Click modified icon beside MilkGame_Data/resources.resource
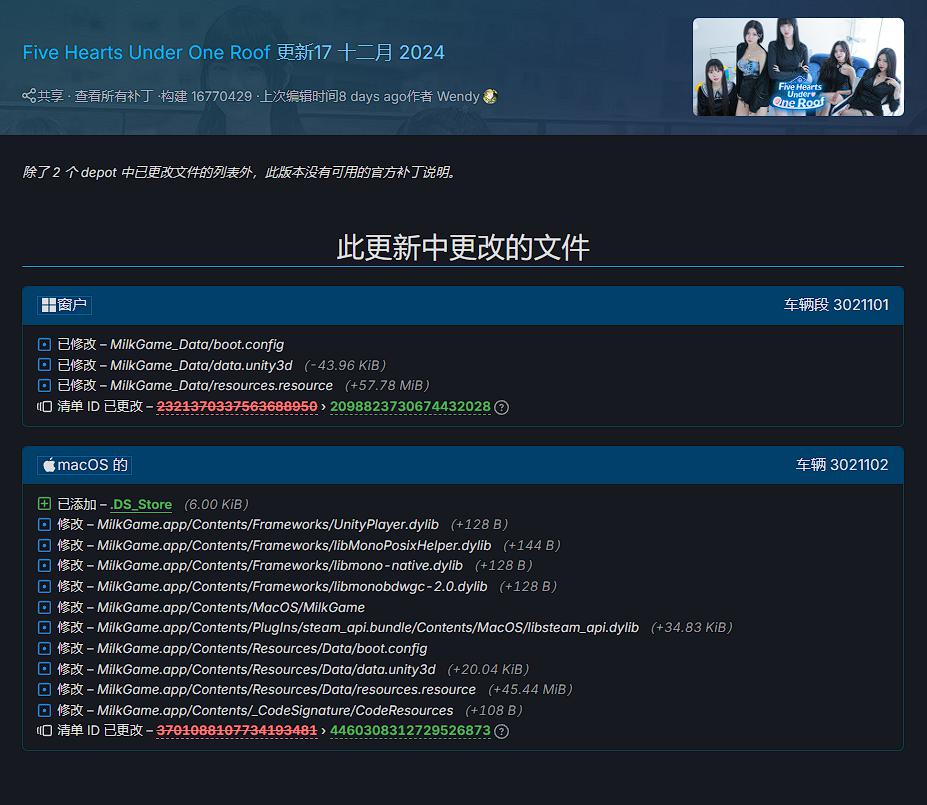 pos(44,385)
